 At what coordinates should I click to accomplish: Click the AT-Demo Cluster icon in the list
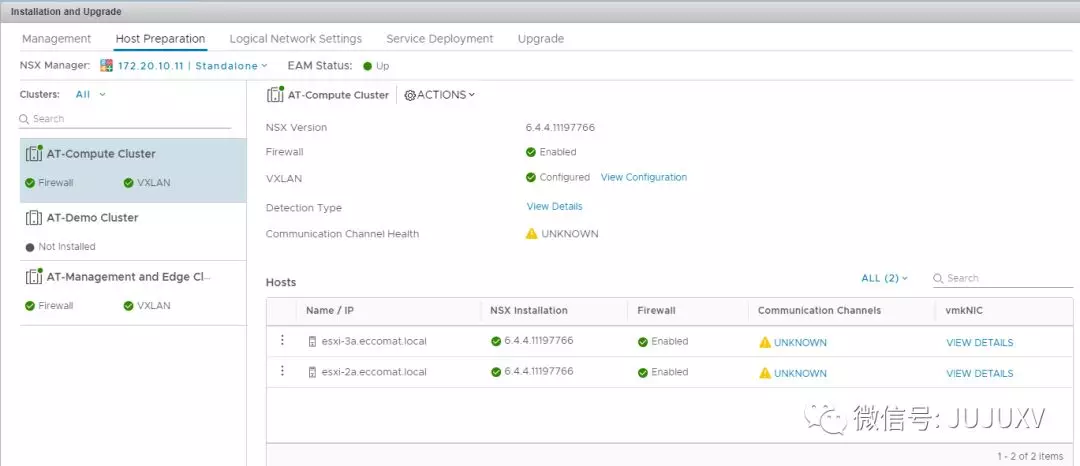coord(33,218)
